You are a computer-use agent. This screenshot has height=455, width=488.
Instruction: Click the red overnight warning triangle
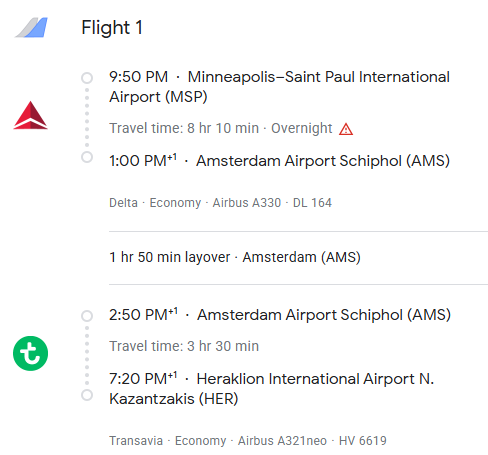[346, 129]
